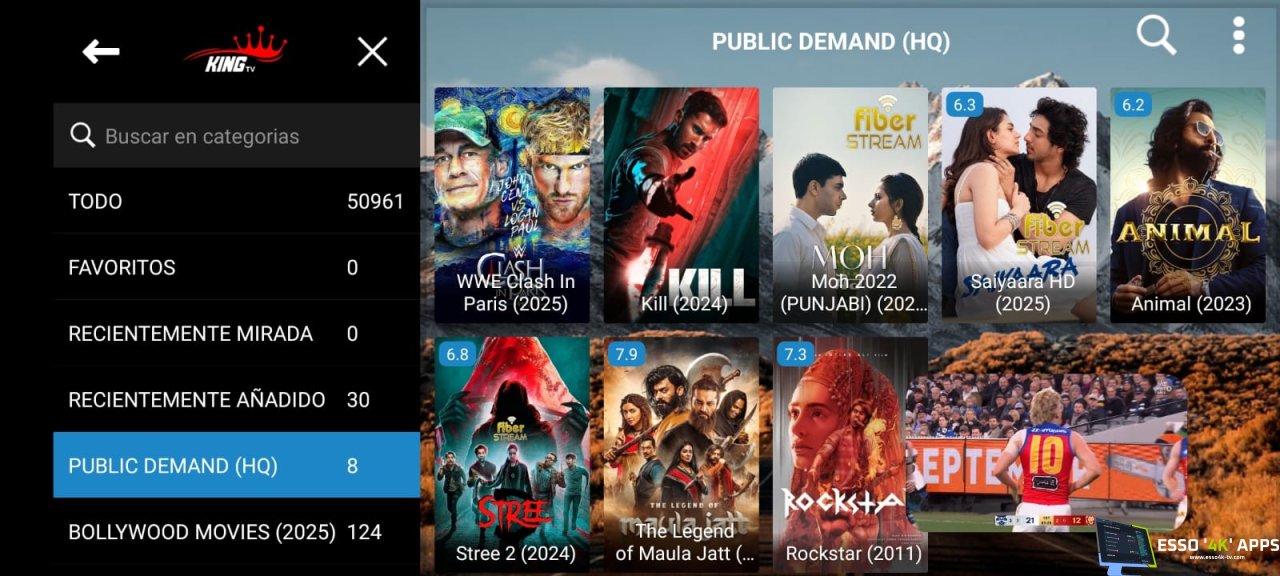The height and width of the screenshot is (576, 1280).
Task: Open the Kill (2024) movie poster
Action: click(681, 205)
